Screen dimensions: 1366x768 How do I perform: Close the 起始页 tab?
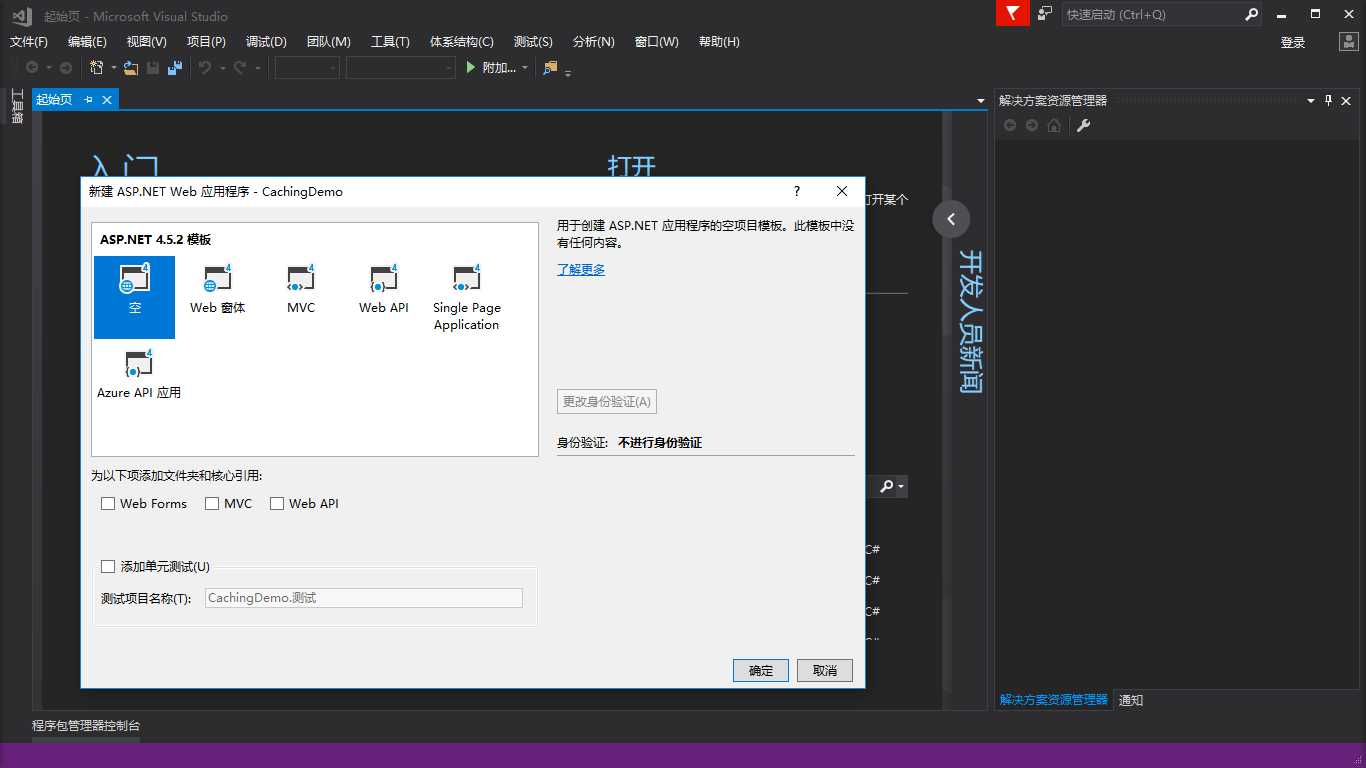click(x=107, y=99)
